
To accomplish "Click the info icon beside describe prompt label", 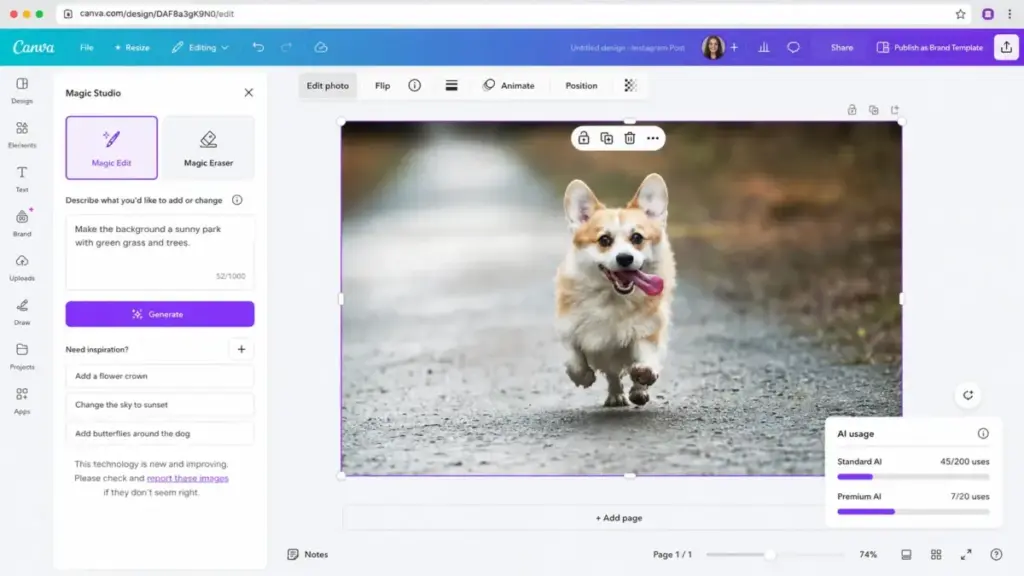I will [x=237, y=200].
